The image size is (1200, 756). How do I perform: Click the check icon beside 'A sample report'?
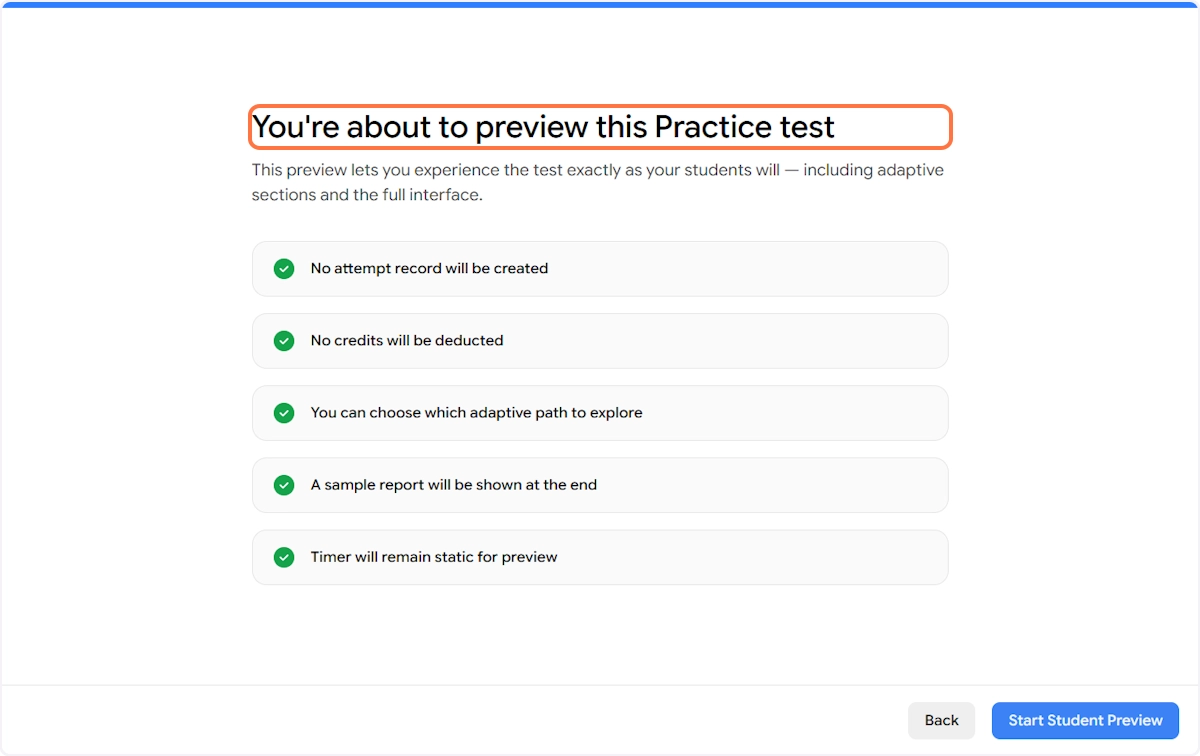pos(284,485)
